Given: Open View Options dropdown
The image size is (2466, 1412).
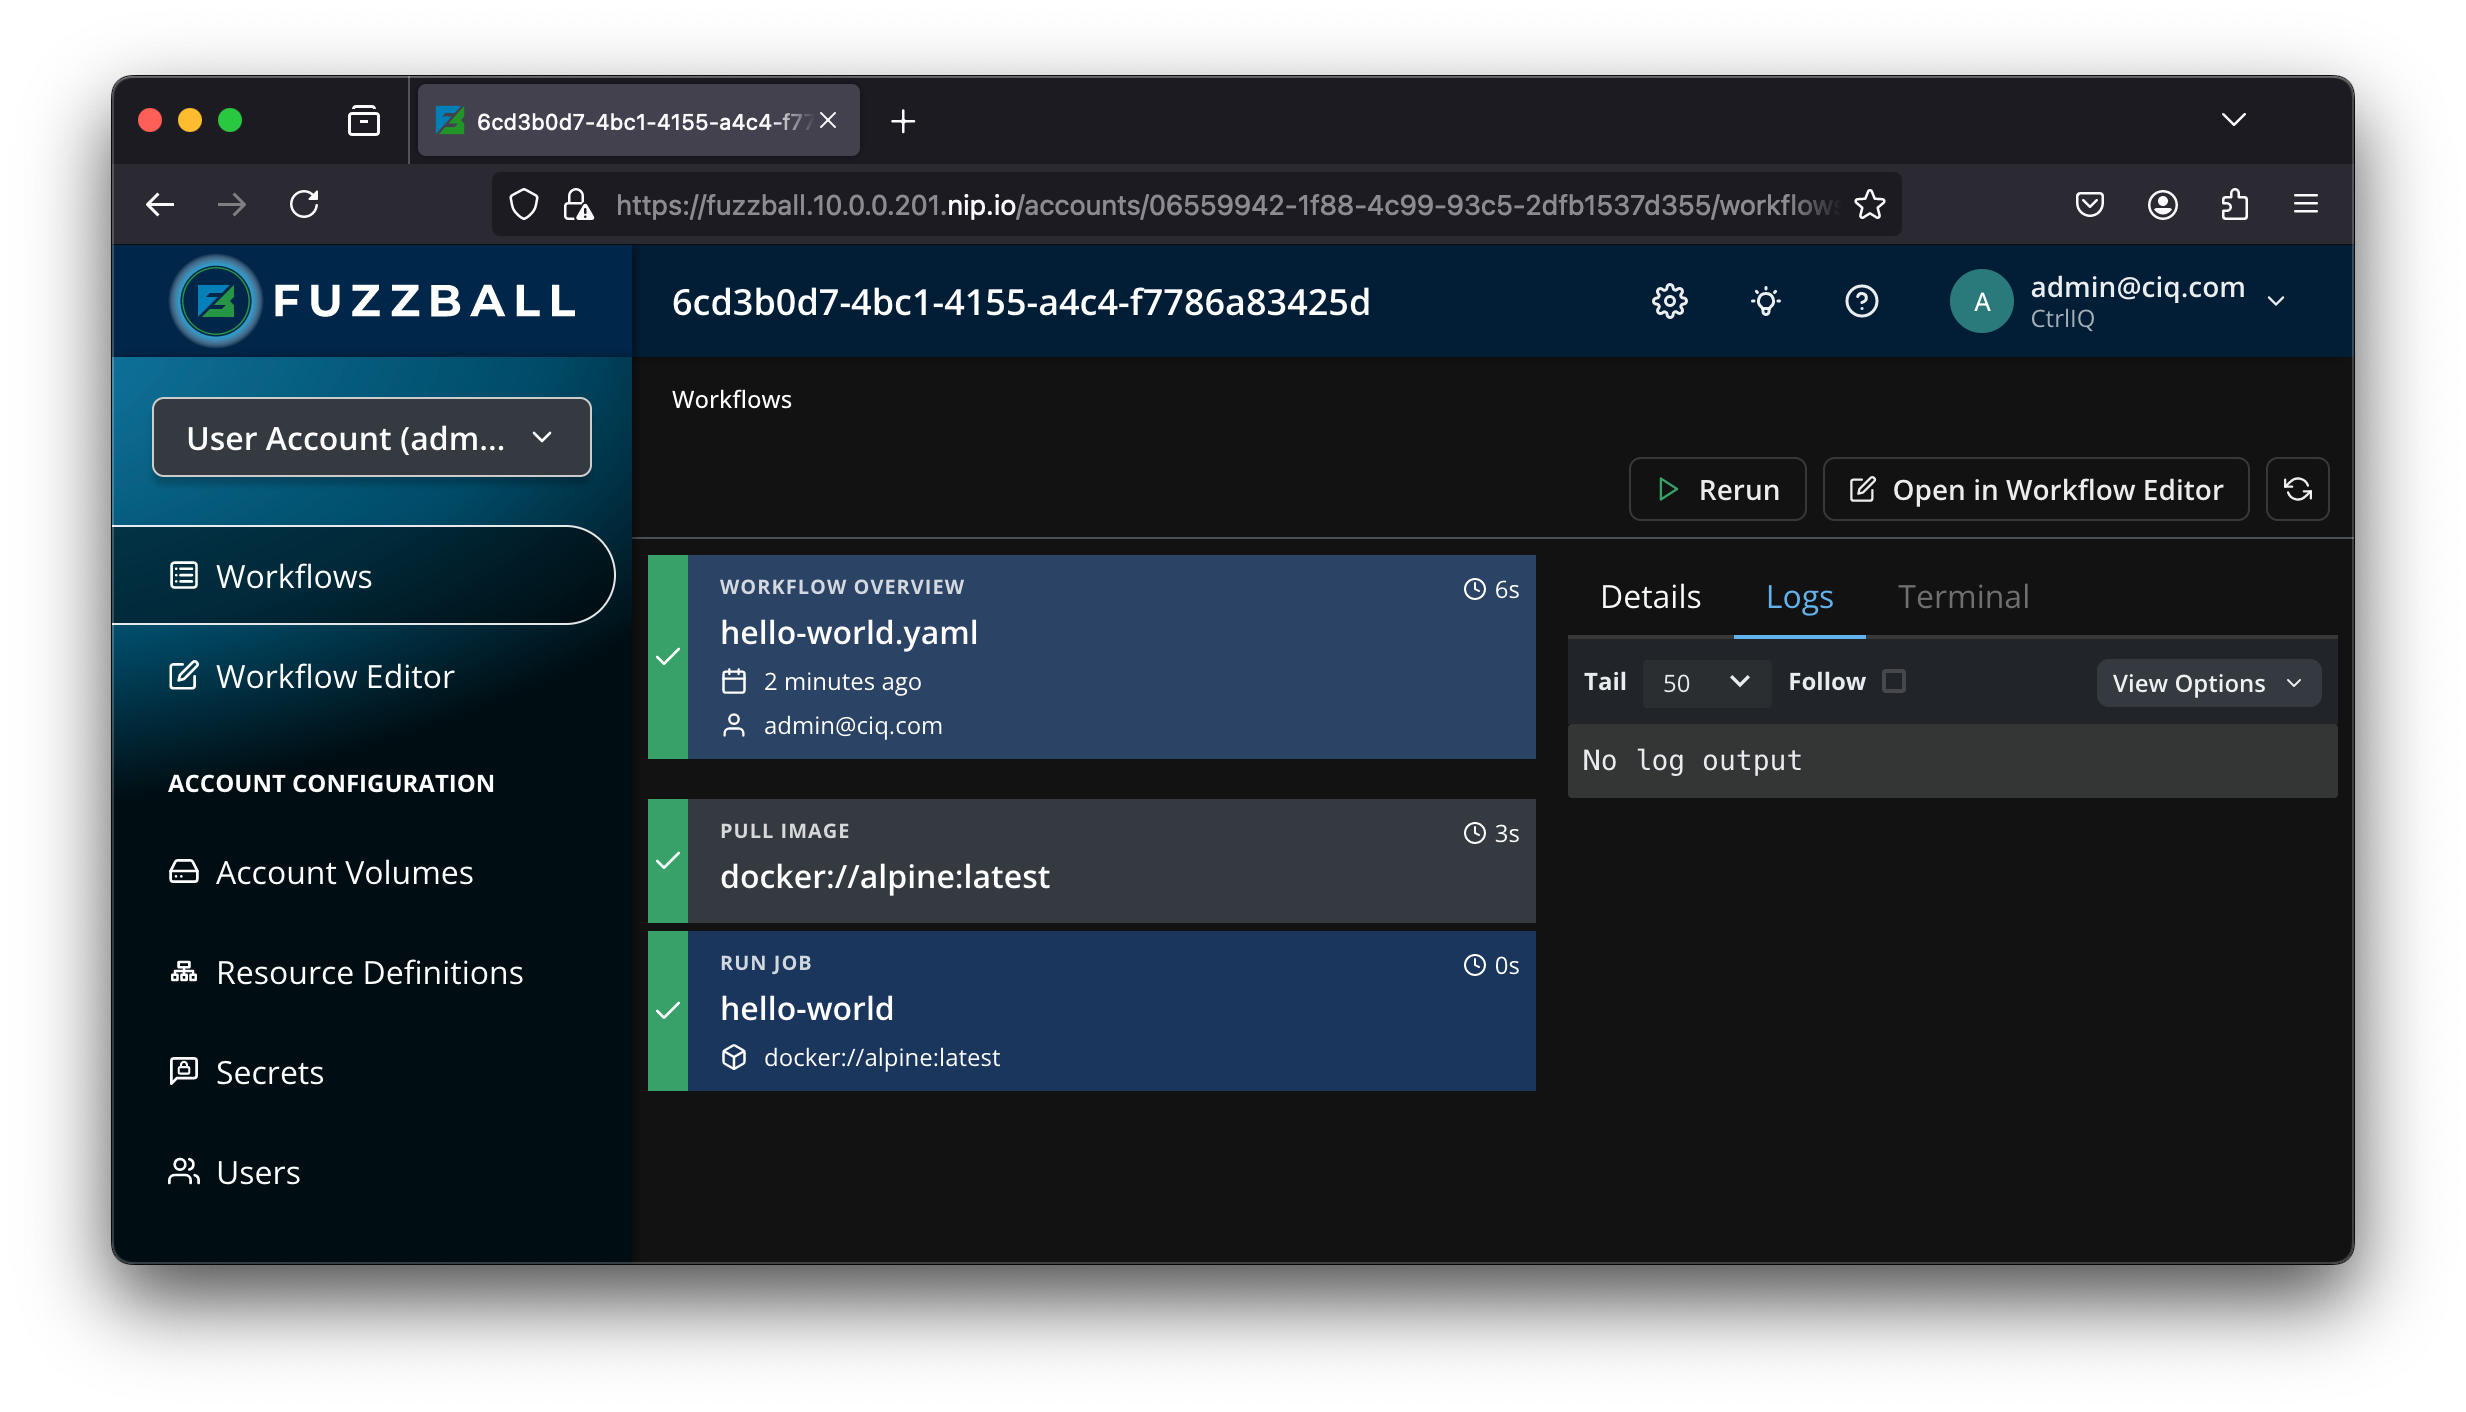Looking at the screenshot, I should (x=2208, y=683).
